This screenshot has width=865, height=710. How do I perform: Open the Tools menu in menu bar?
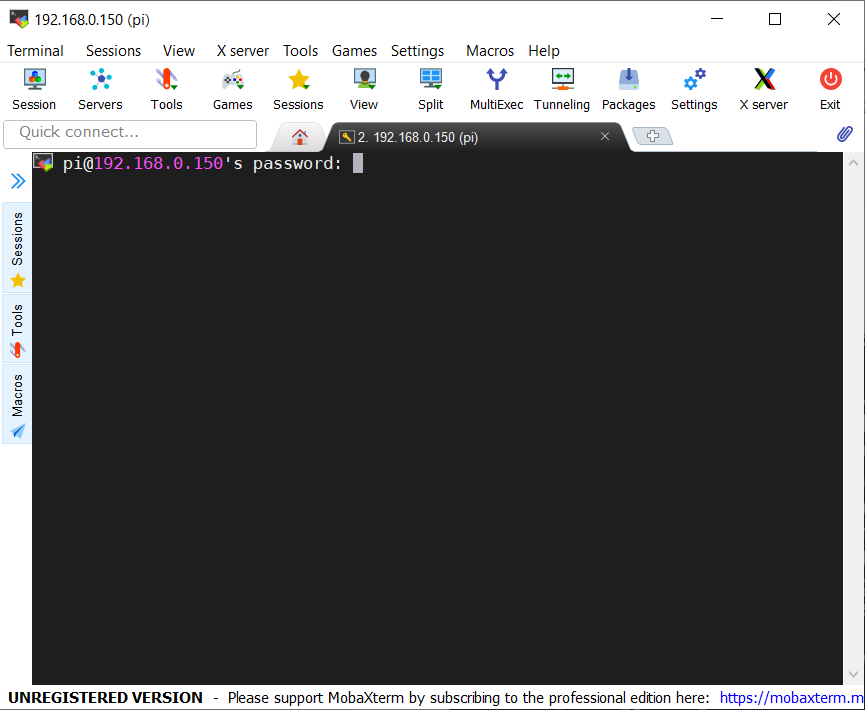coord(301,51)
